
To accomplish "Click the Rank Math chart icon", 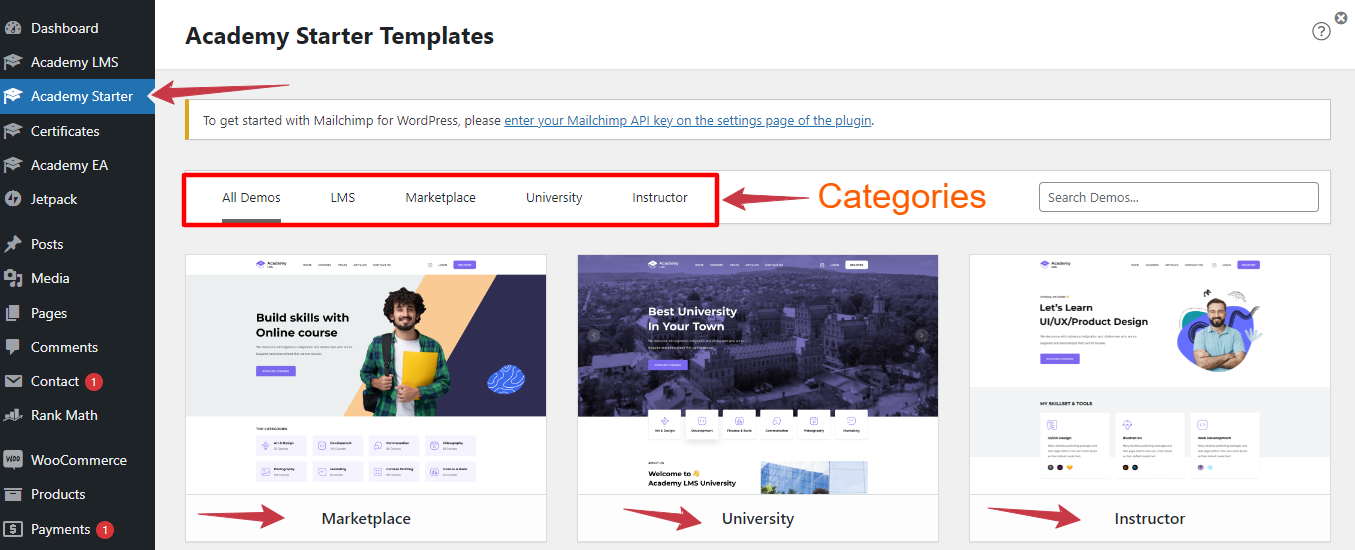I will [x=13, y=415].
